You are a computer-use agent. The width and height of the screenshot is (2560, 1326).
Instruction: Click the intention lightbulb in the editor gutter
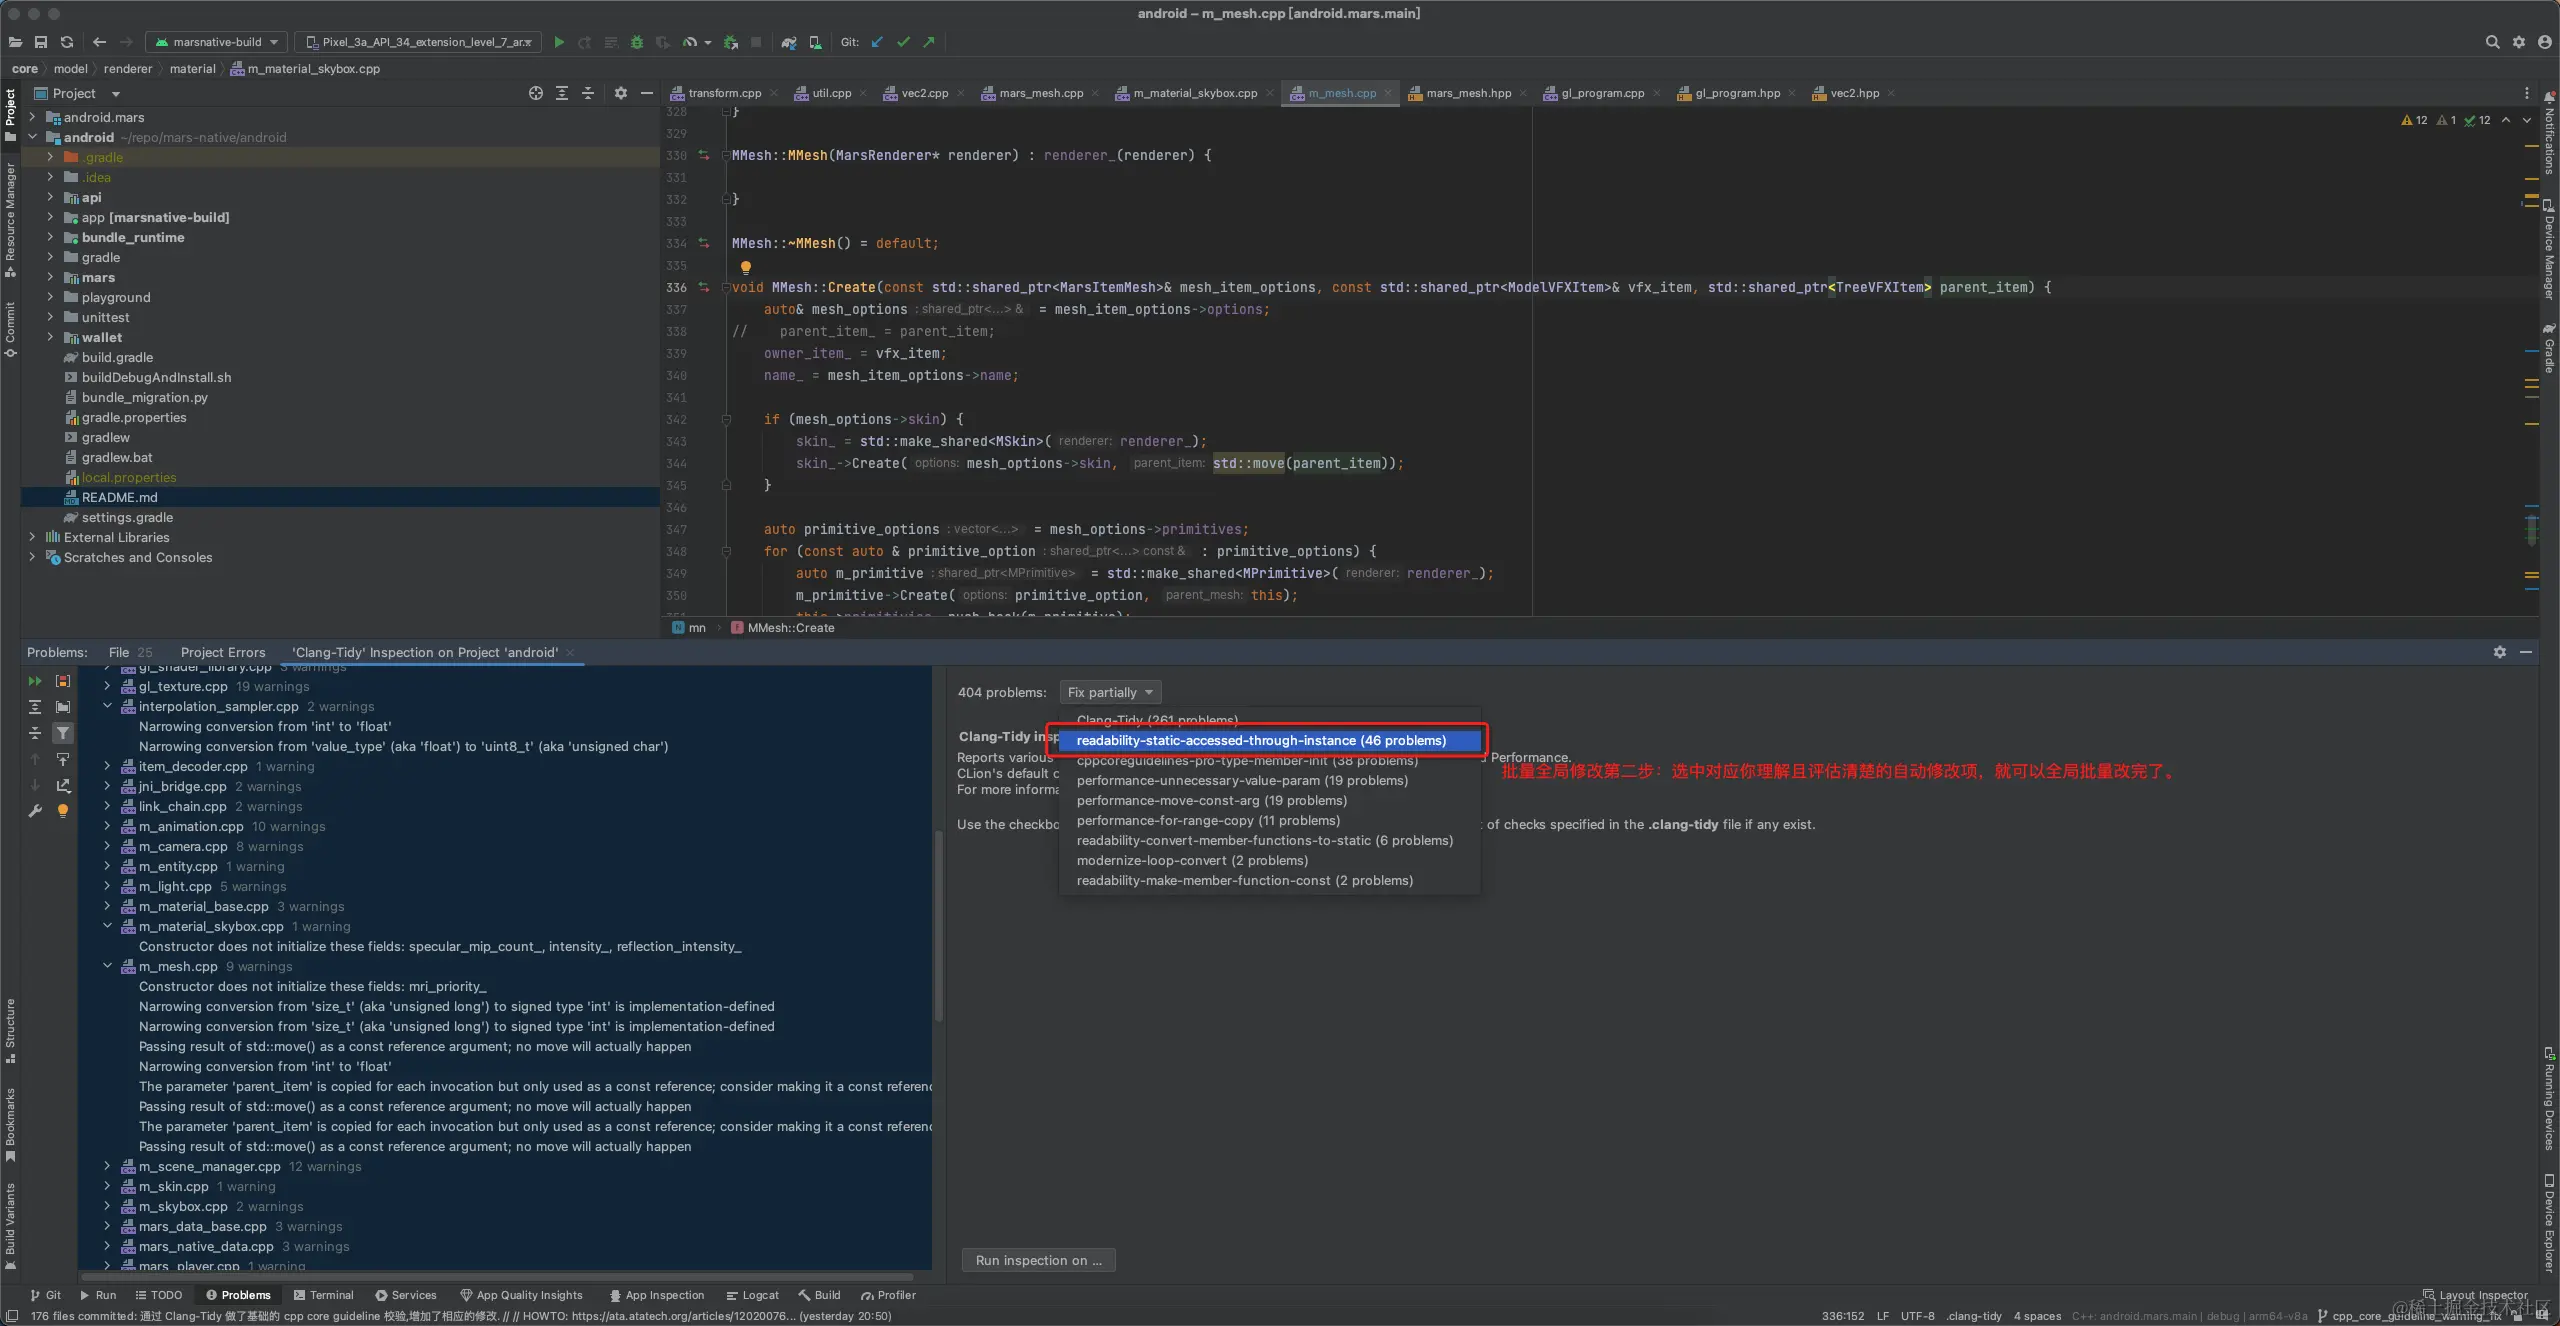pos(745,267)
